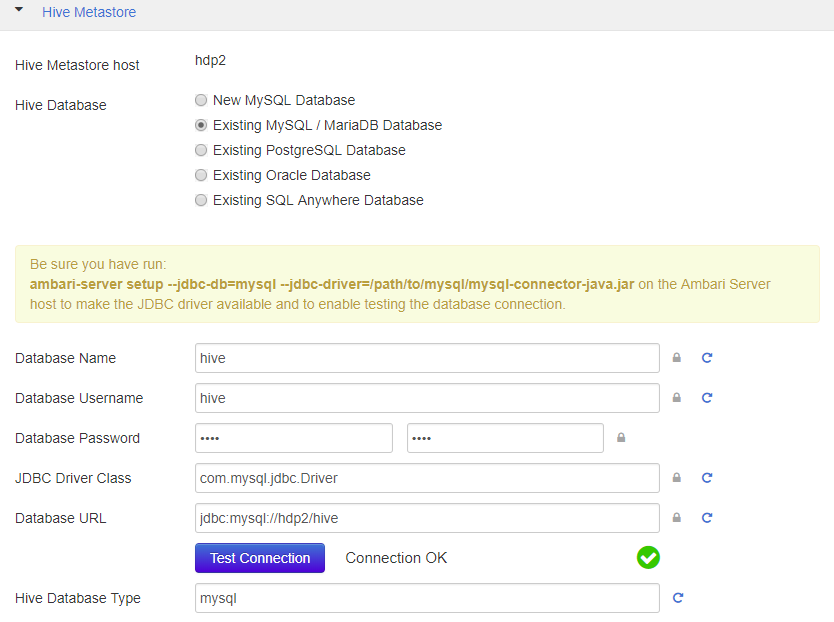
Task: Pick Existing SQL Anywhere Database radio
Action: pyautogui.click(x=201, y=200)
